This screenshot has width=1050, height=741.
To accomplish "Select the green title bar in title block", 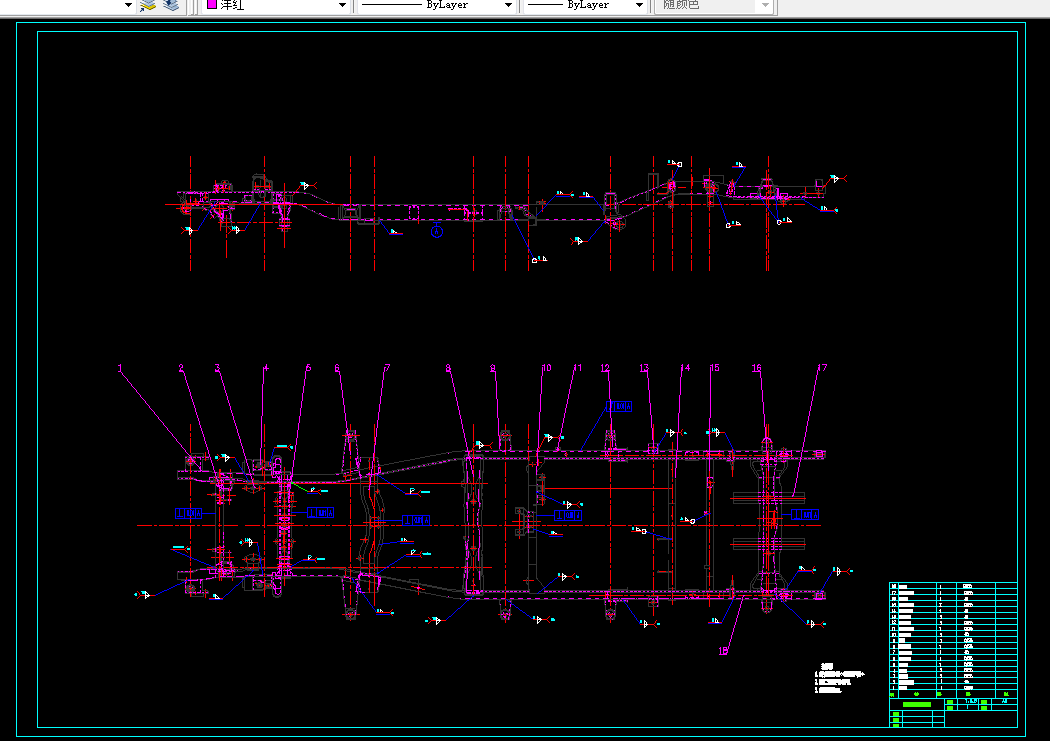I will [x=917, y=704].
